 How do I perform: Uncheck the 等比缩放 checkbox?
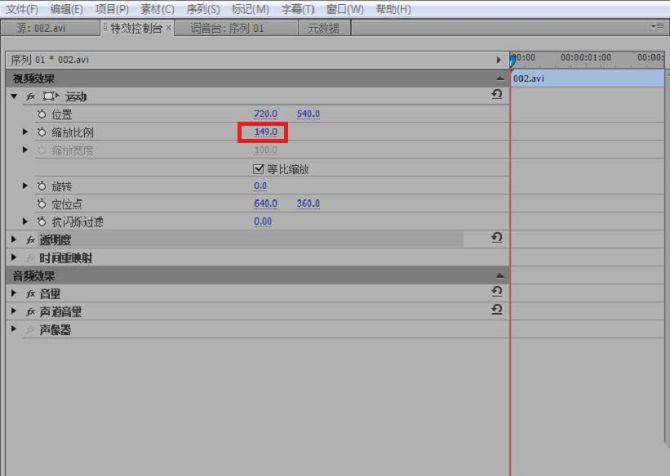[x=259, y=168]
